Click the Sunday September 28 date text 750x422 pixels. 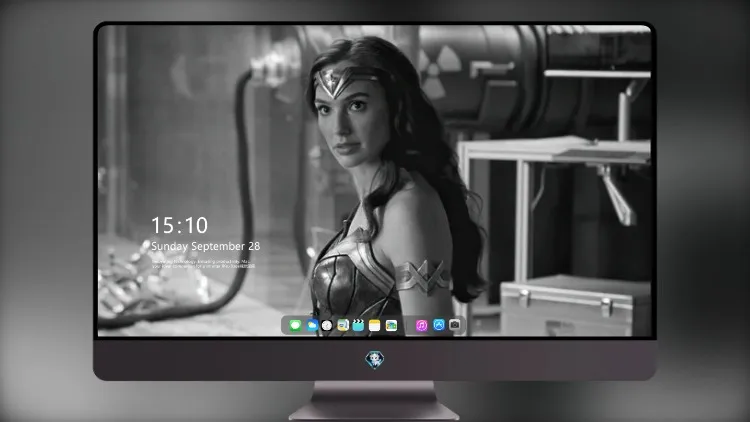coord(206,246)
